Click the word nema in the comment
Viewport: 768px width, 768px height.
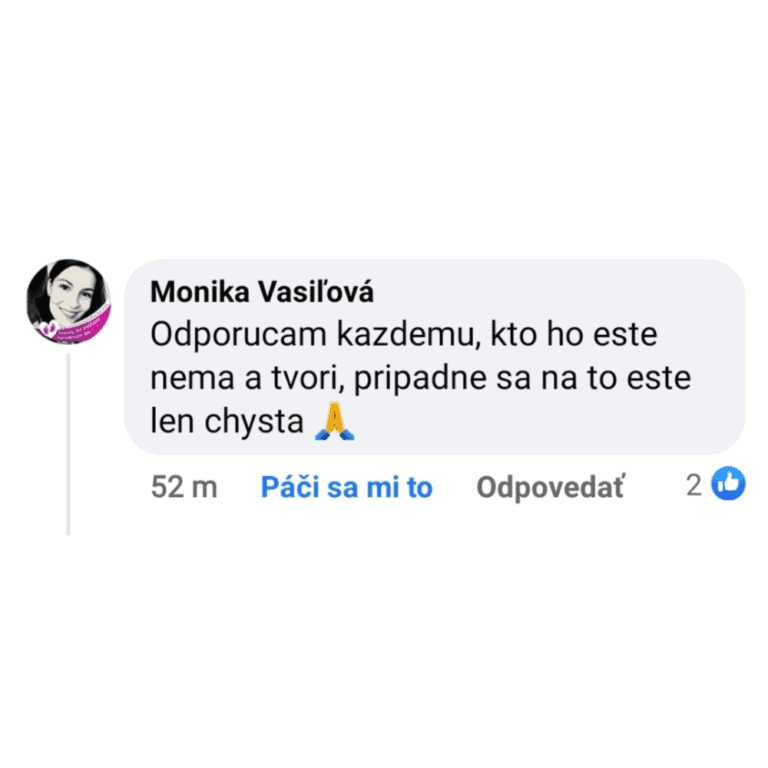(192, 380)
